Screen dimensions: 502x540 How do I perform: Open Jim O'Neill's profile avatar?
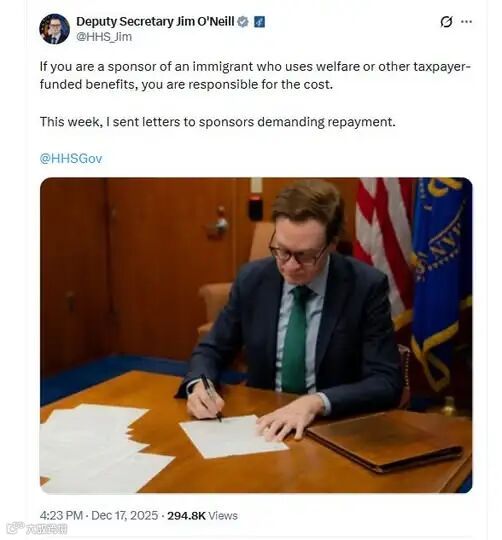(x=54, y=29)
